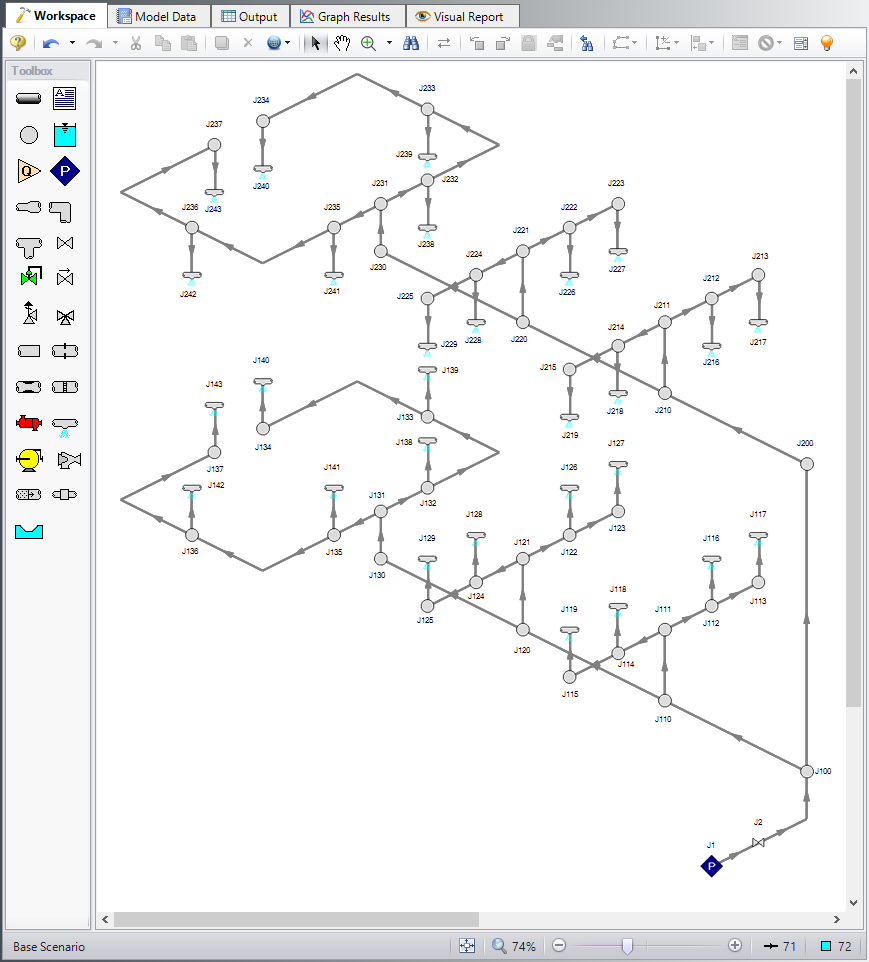Image resolution: width=869 pixels, height=962 pixels.
Task: Click the zoom-to-fit button in status bar
Action: click(467, 946)
